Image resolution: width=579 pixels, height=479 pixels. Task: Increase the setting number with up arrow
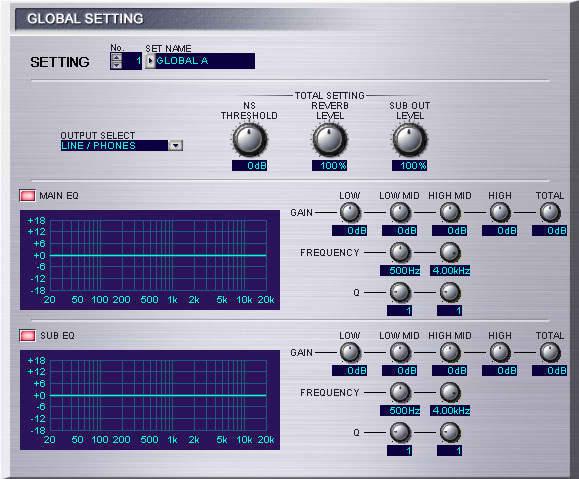point(116,57)
